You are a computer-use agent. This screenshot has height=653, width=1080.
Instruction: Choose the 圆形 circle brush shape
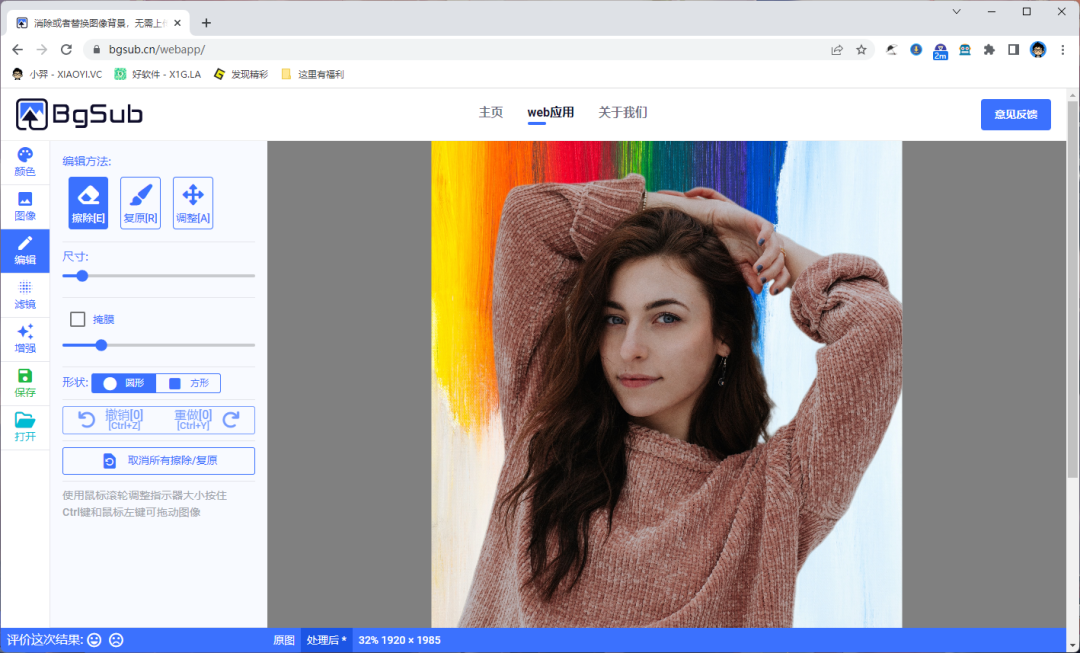click(x=124, y=383)
